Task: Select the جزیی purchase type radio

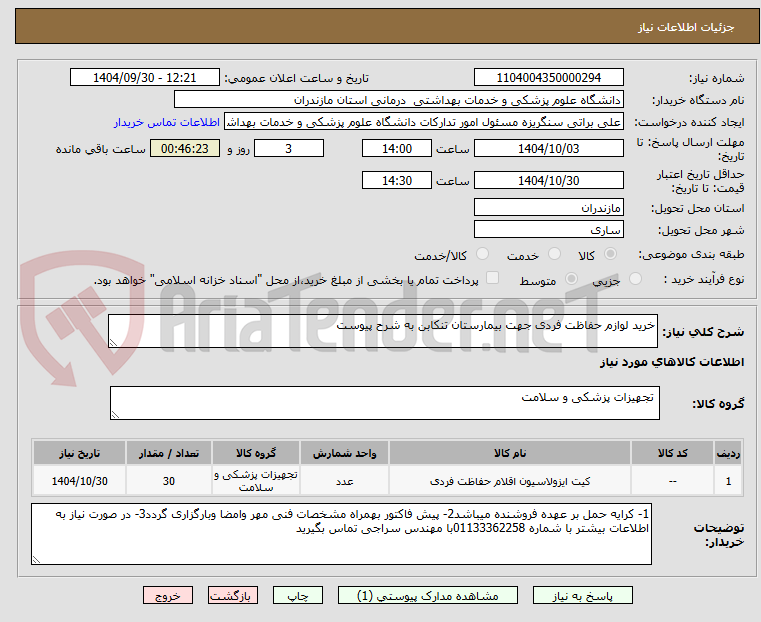Action: 635,279
